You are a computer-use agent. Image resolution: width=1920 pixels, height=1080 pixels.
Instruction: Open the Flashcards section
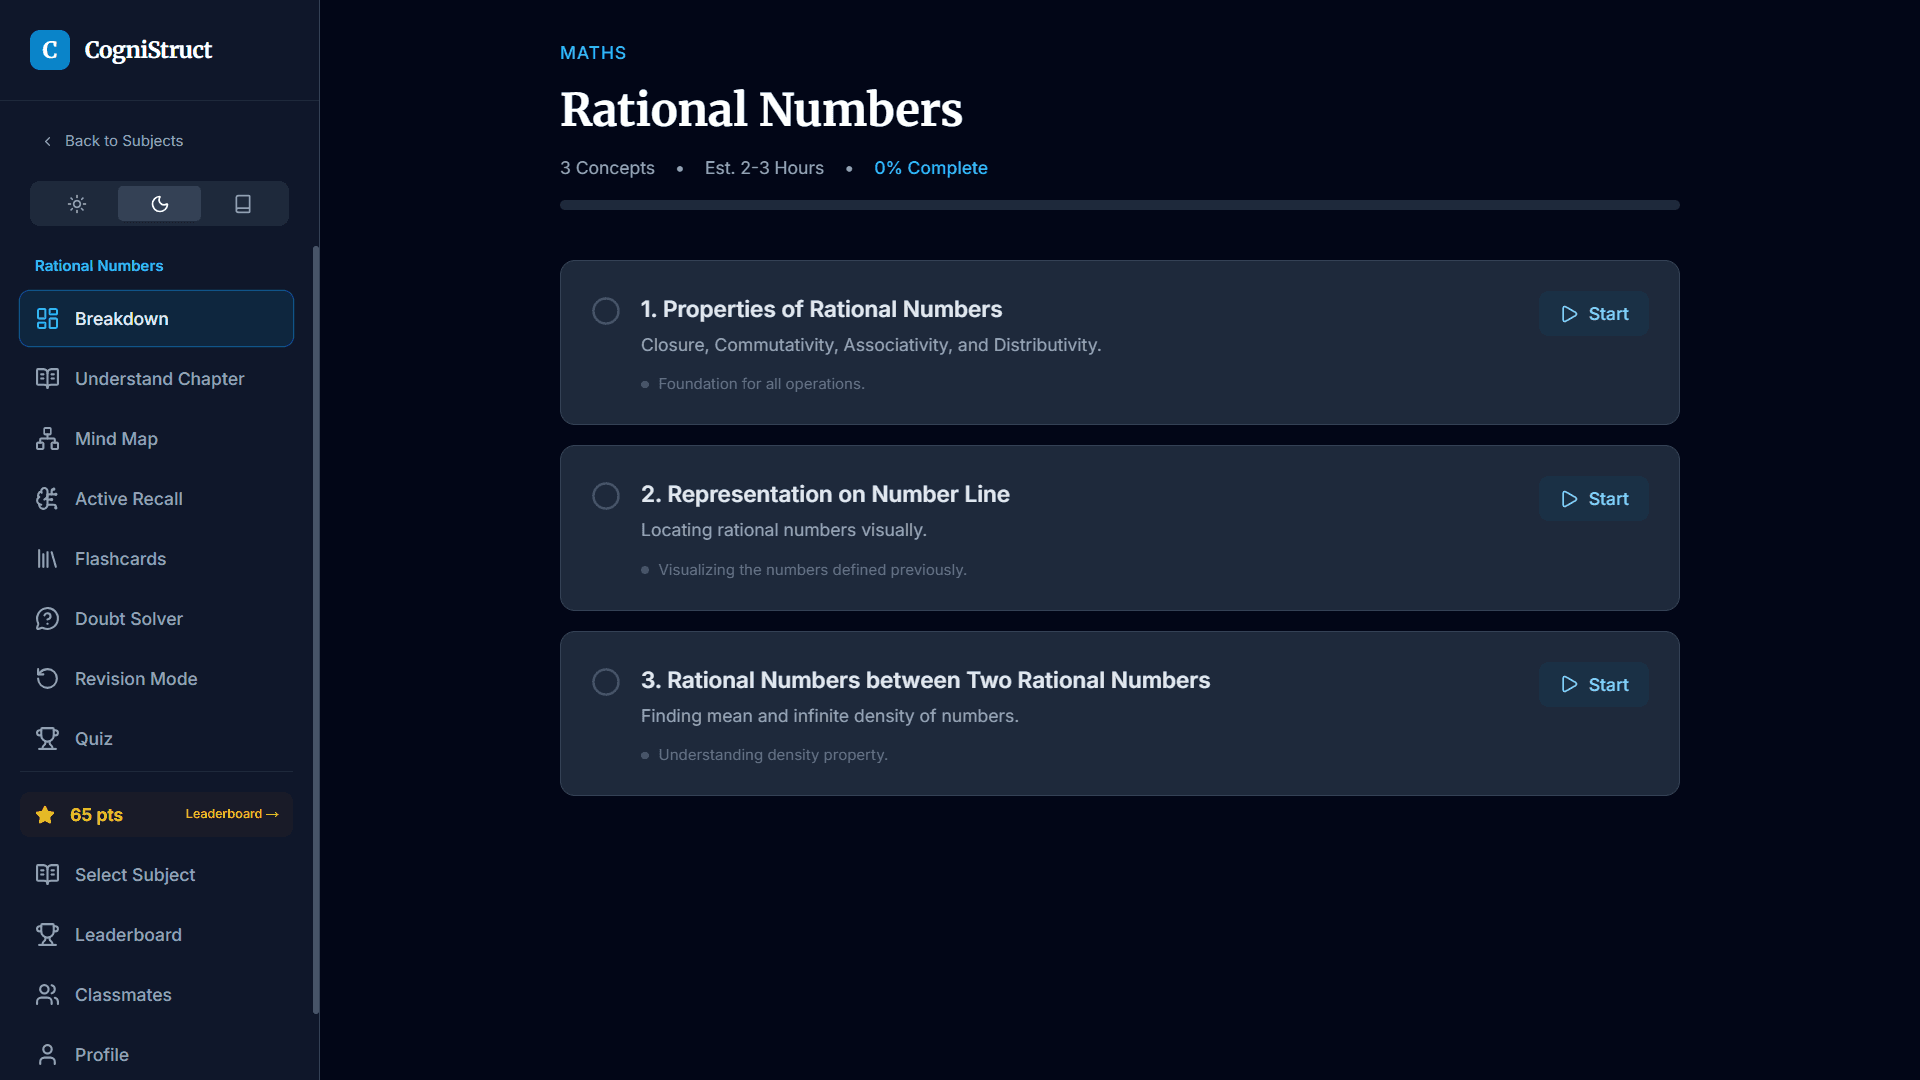coord(119,558)
